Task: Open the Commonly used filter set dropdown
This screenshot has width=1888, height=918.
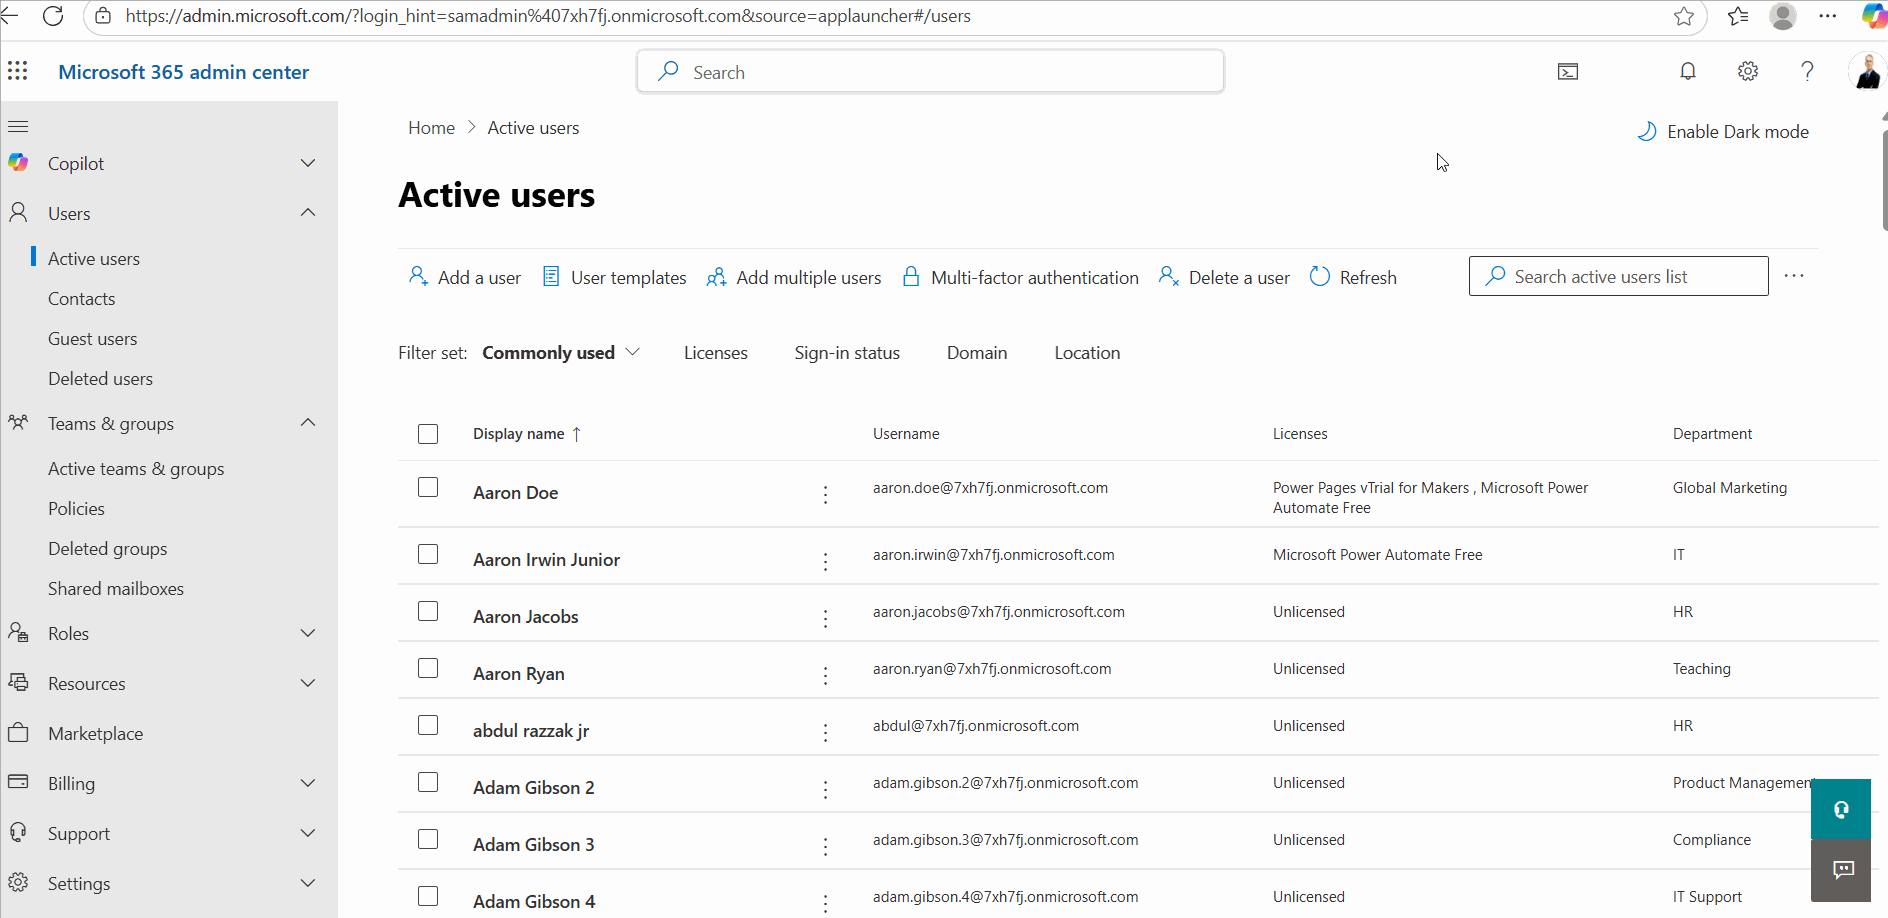Action: [x=560, y=353]
